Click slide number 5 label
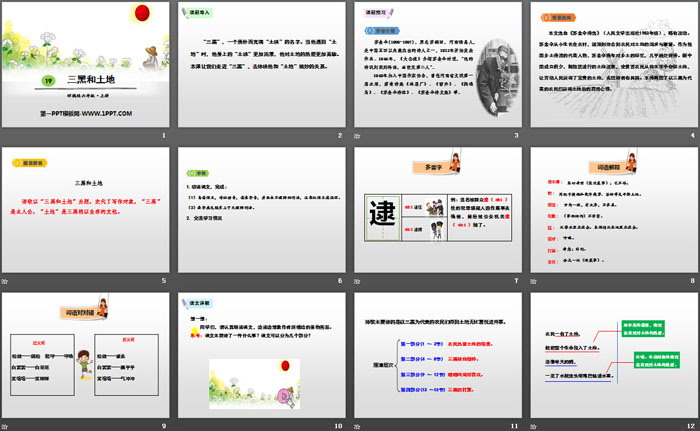 click(164, 280)
